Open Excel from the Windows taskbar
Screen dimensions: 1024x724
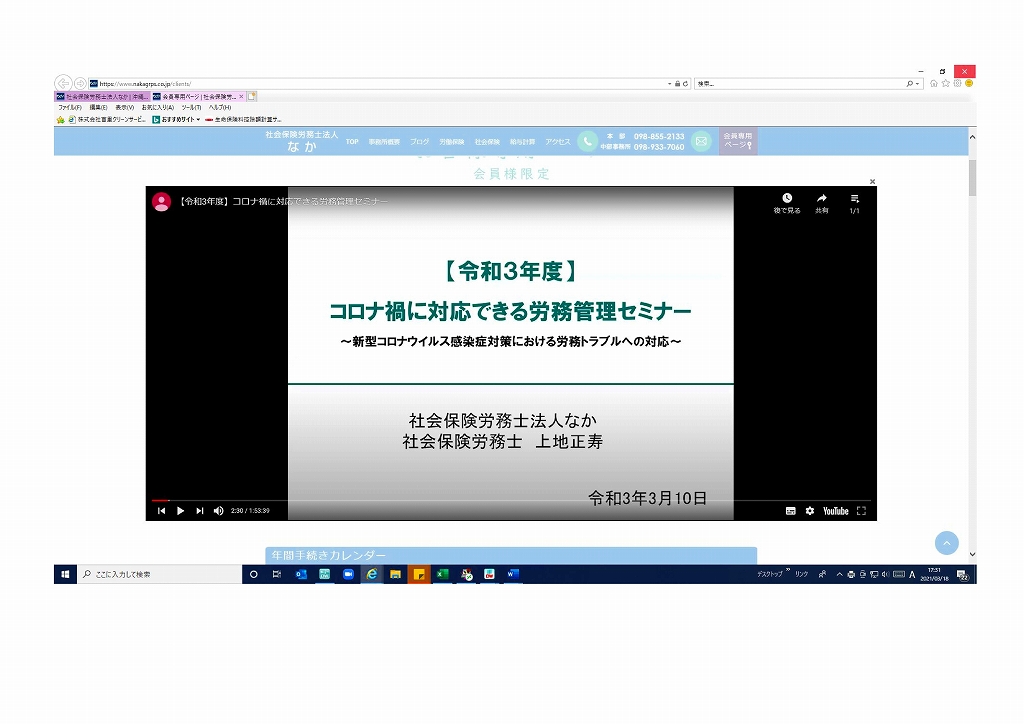(442, 574)
